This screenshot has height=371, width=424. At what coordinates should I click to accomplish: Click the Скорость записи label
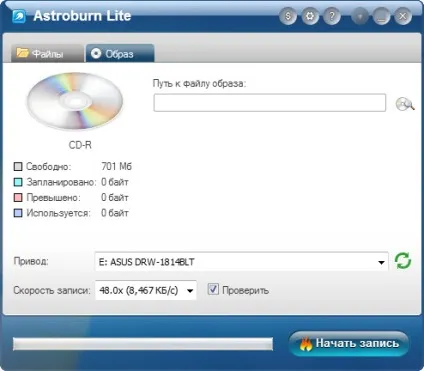pos(52,290)
